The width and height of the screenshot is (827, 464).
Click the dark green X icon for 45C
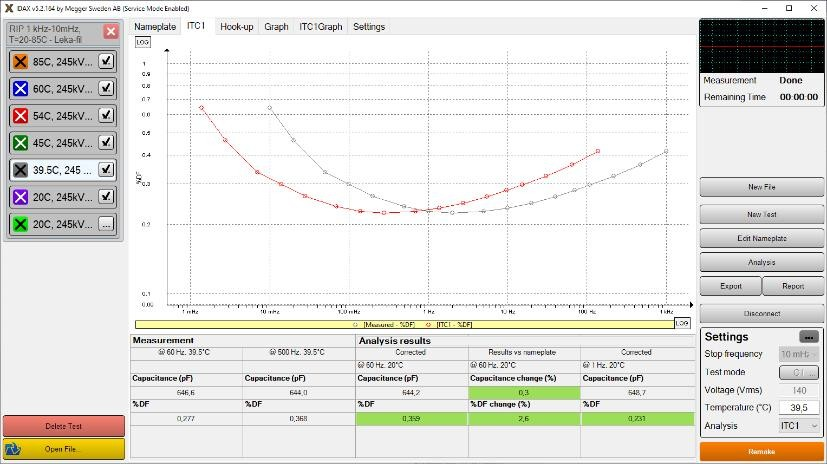point(19,142)
